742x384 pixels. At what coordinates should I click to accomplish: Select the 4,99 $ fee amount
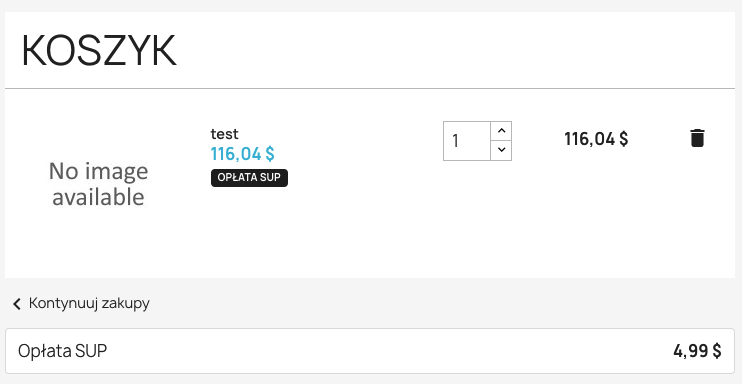tap(697, 351)
